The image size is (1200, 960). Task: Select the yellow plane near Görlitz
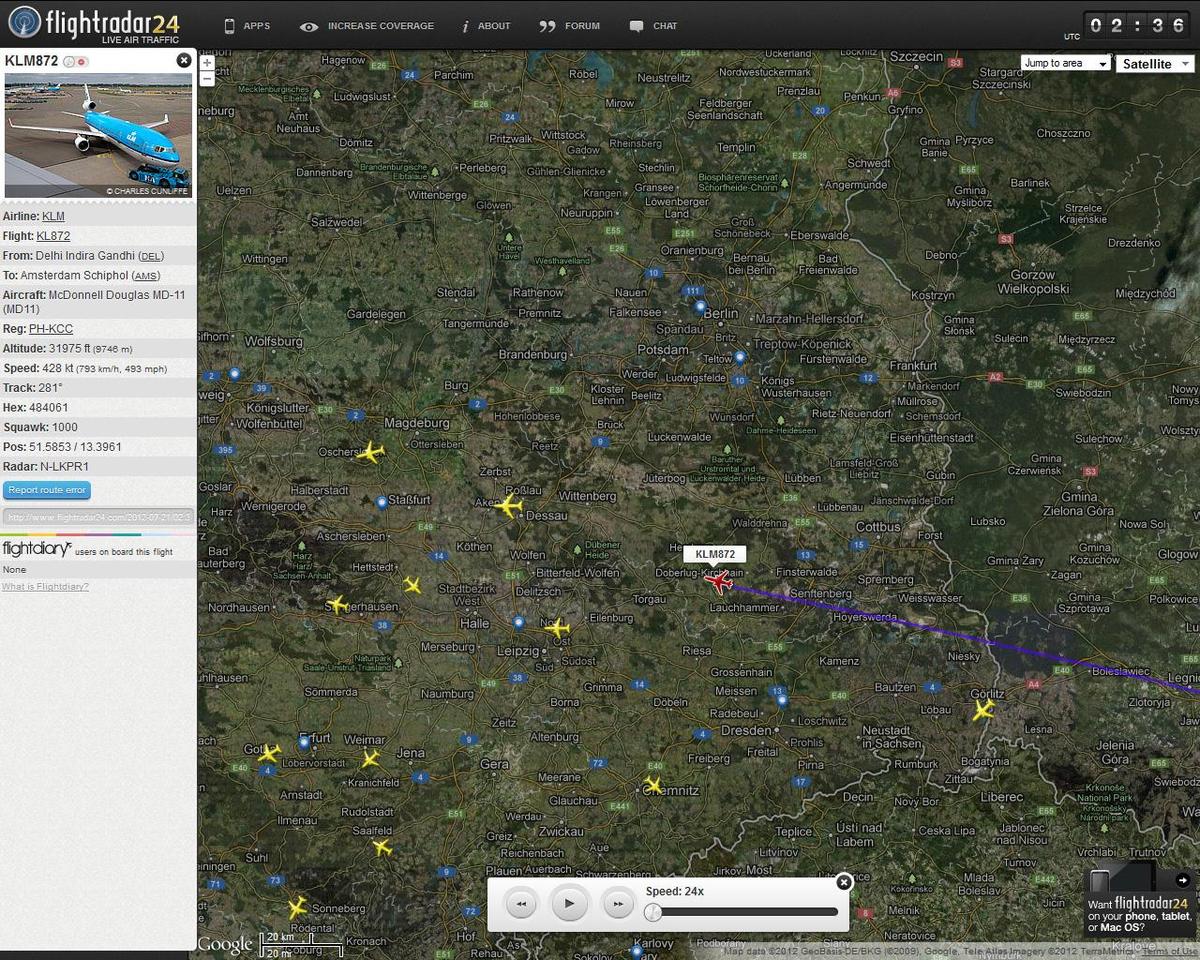(984, 710)
